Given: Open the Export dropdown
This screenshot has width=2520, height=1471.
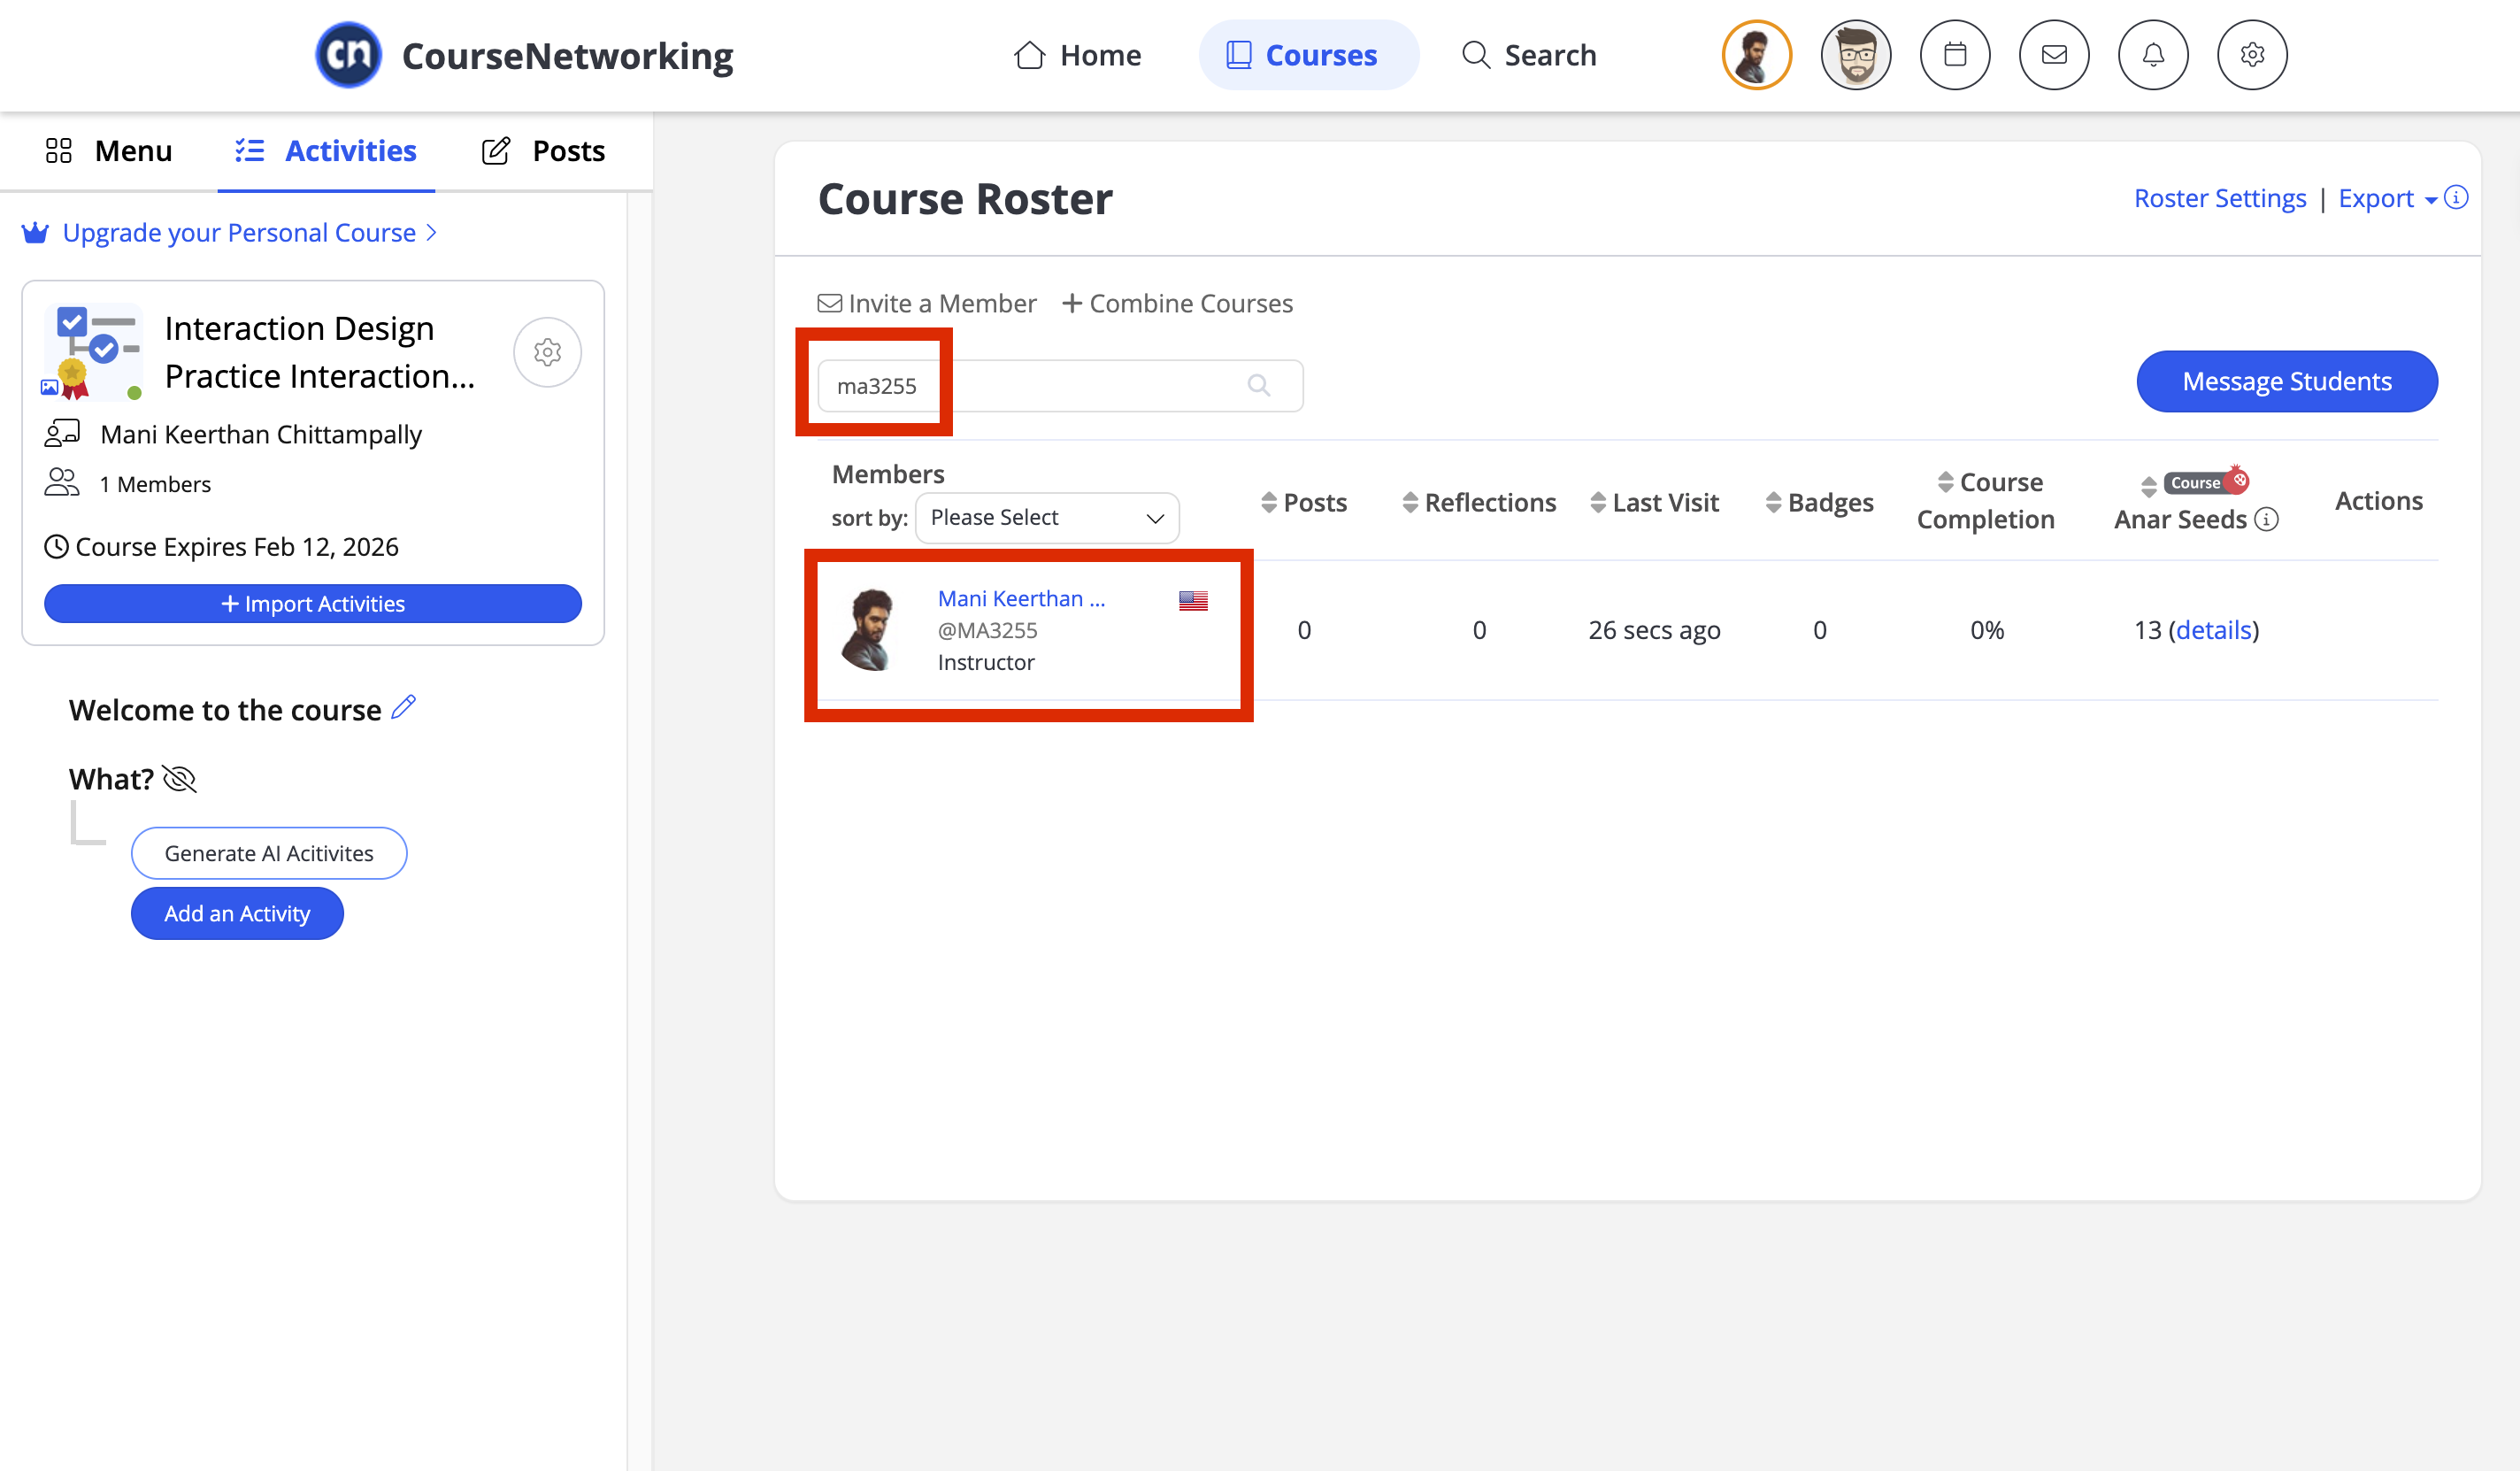Looking at the screenshot, I should (2387, 198).
